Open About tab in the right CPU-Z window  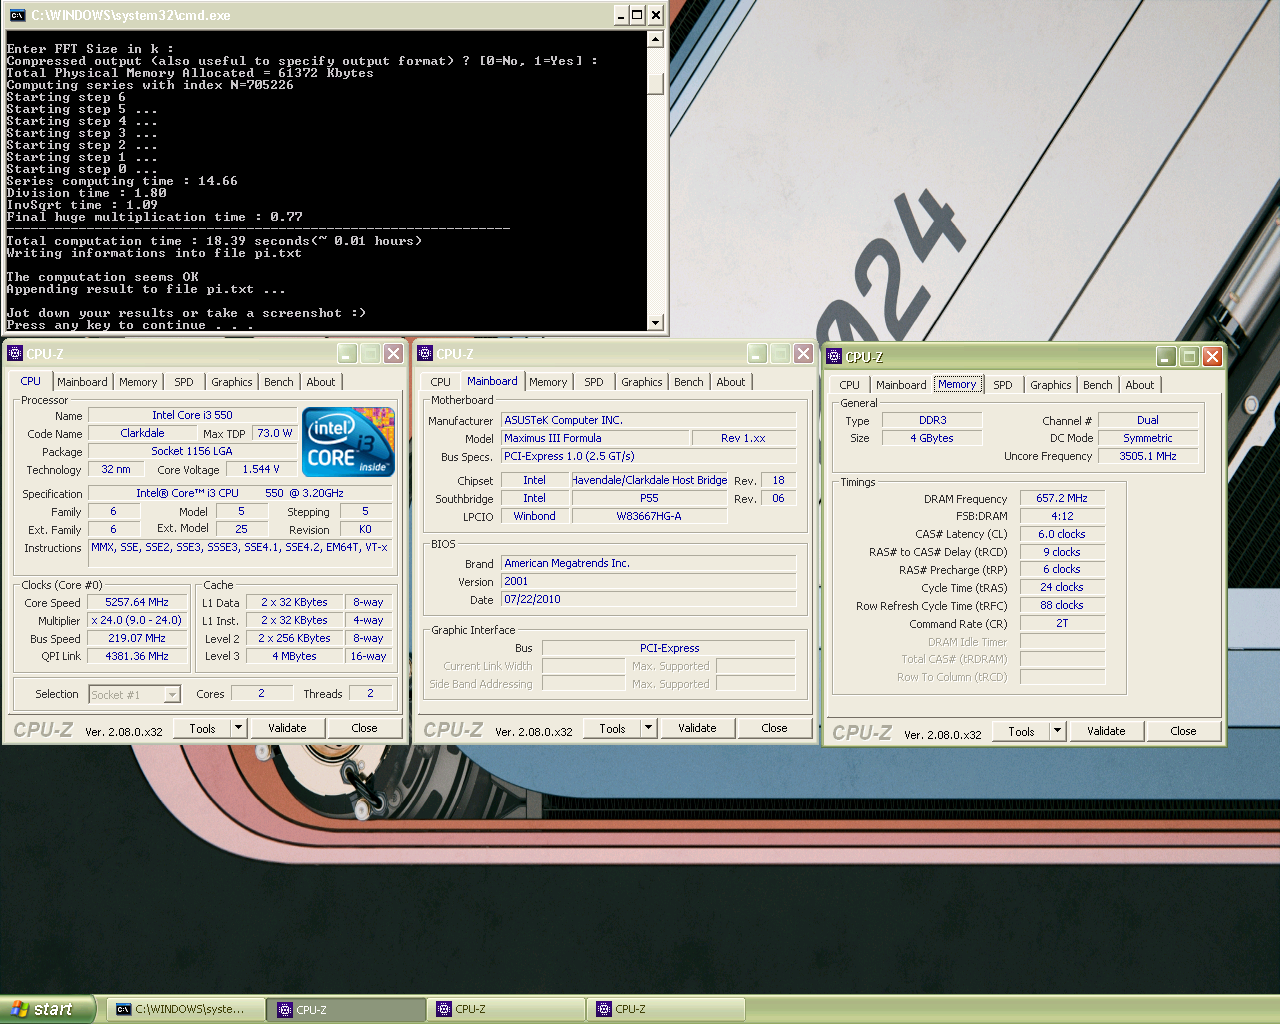(x=1140, y=385)
